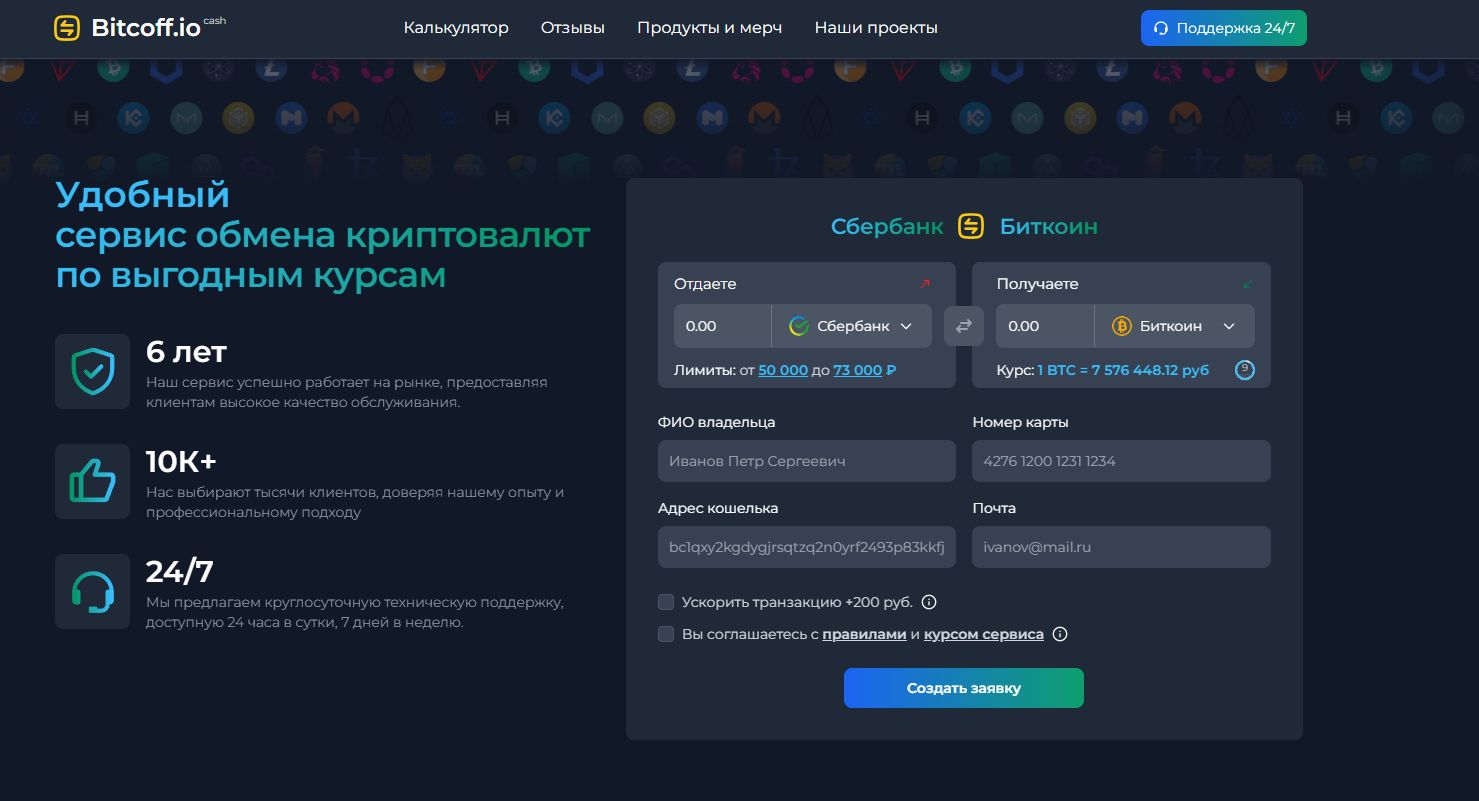Set minimum limit 50 000
The height and width of the screenshot is (801, 1479).
[x=783, y=370]
